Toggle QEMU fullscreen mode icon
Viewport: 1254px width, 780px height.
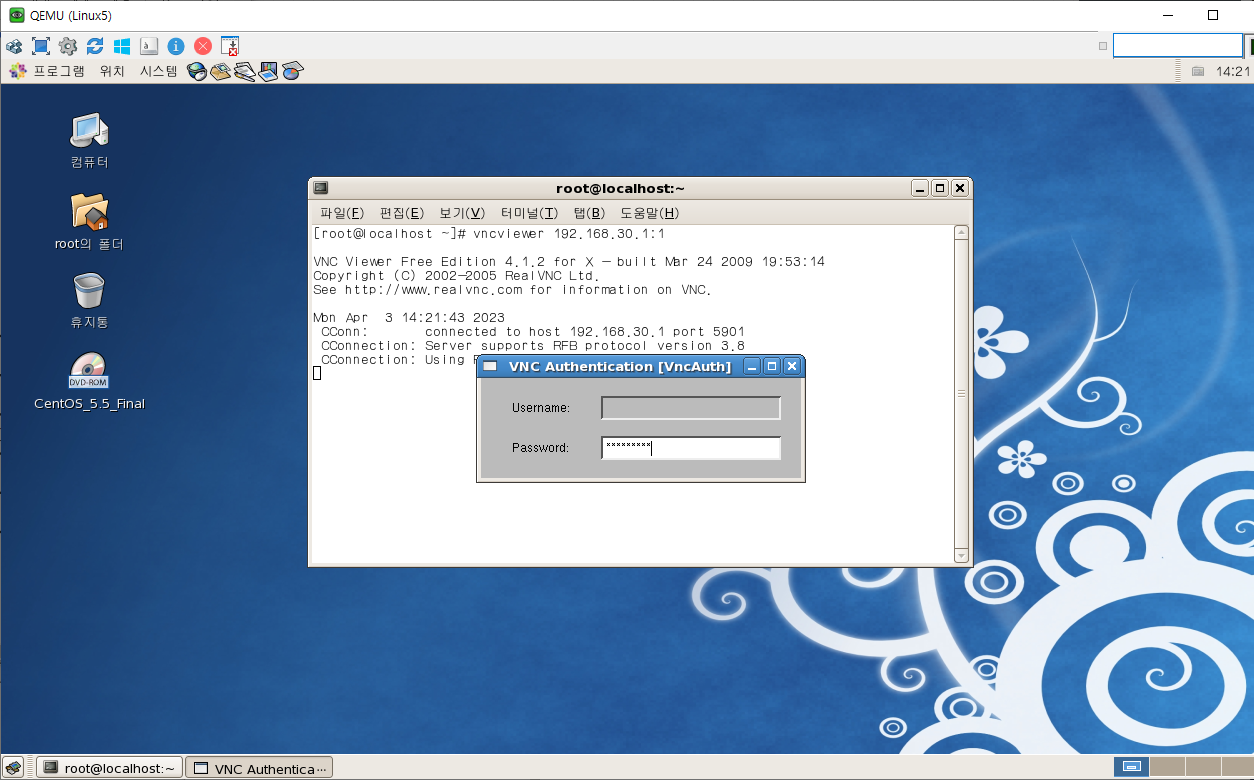pos(41,46)
